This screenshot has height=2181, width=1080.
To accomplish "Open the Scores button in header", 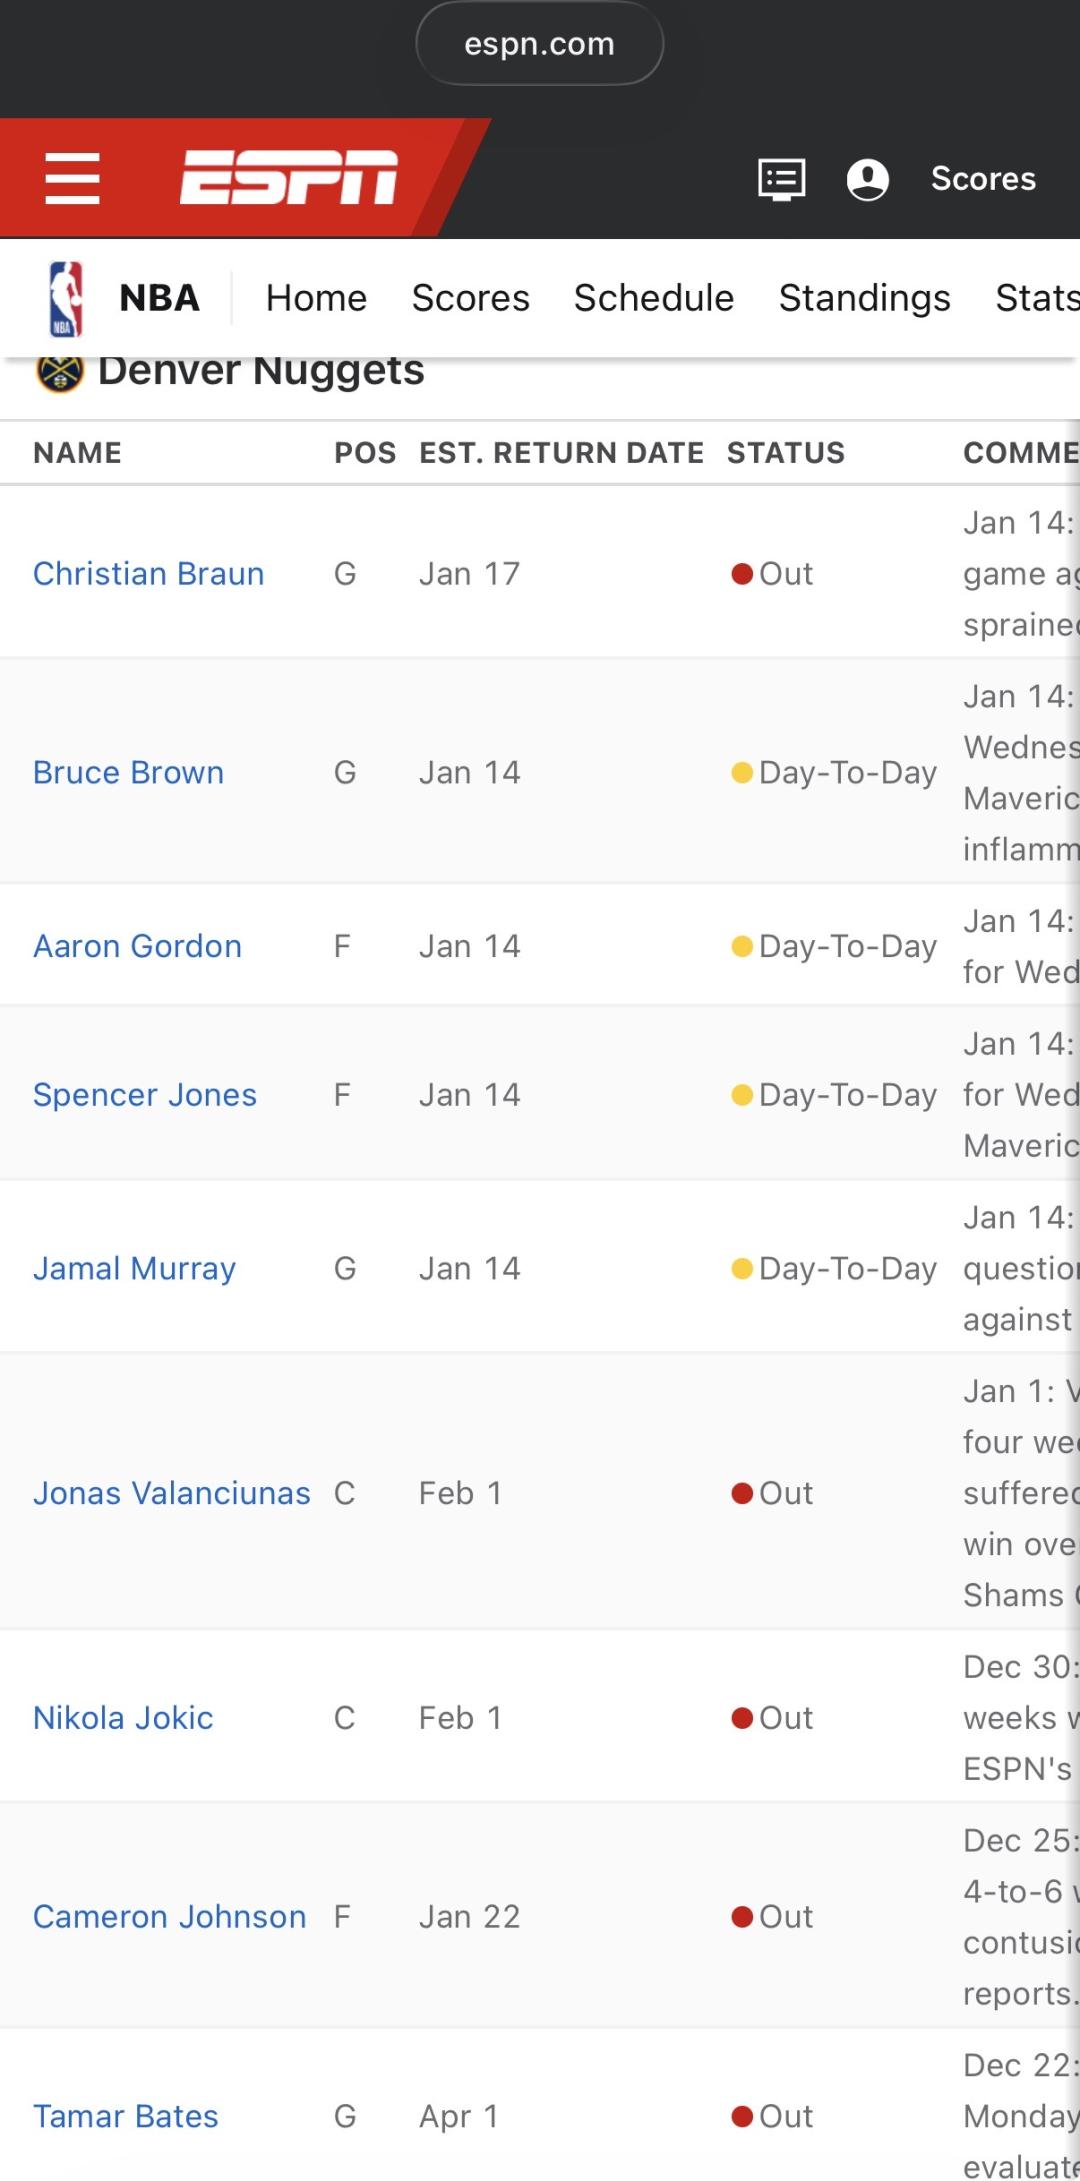I will click(983, 179).
